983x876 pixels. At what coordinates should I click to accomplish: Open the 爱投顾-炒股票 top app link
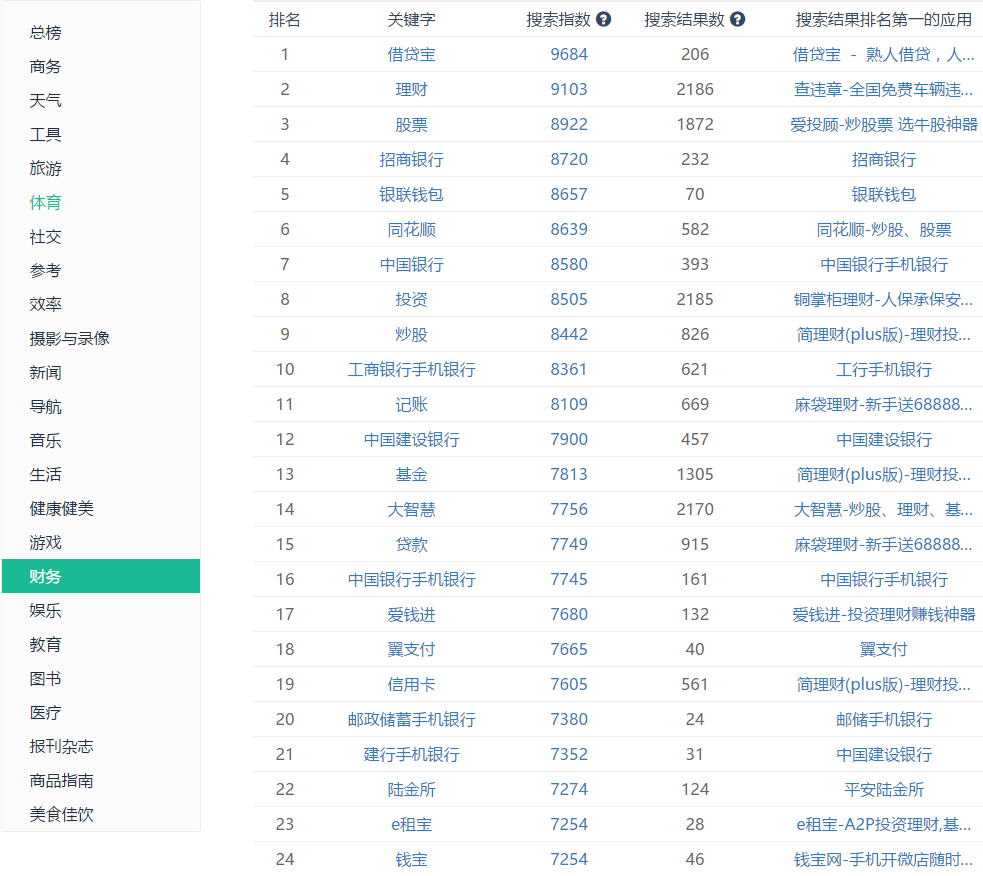point(883,125)
